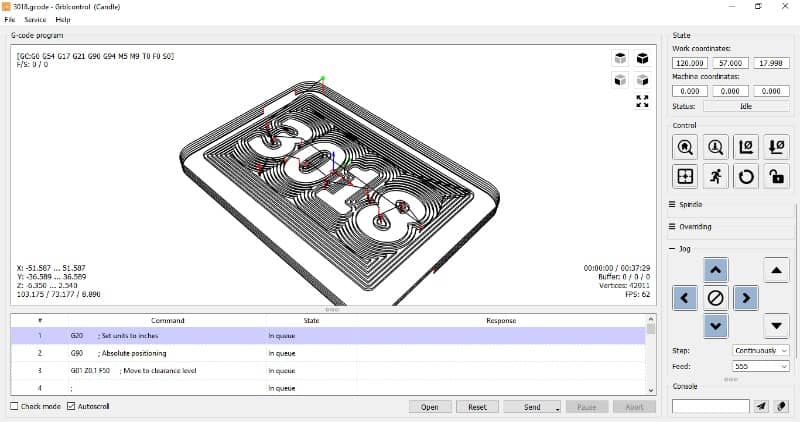Click the Safe position running-man icon
Image resolution: width=800 pixels, height=422 pixels.
coord(715,177)
